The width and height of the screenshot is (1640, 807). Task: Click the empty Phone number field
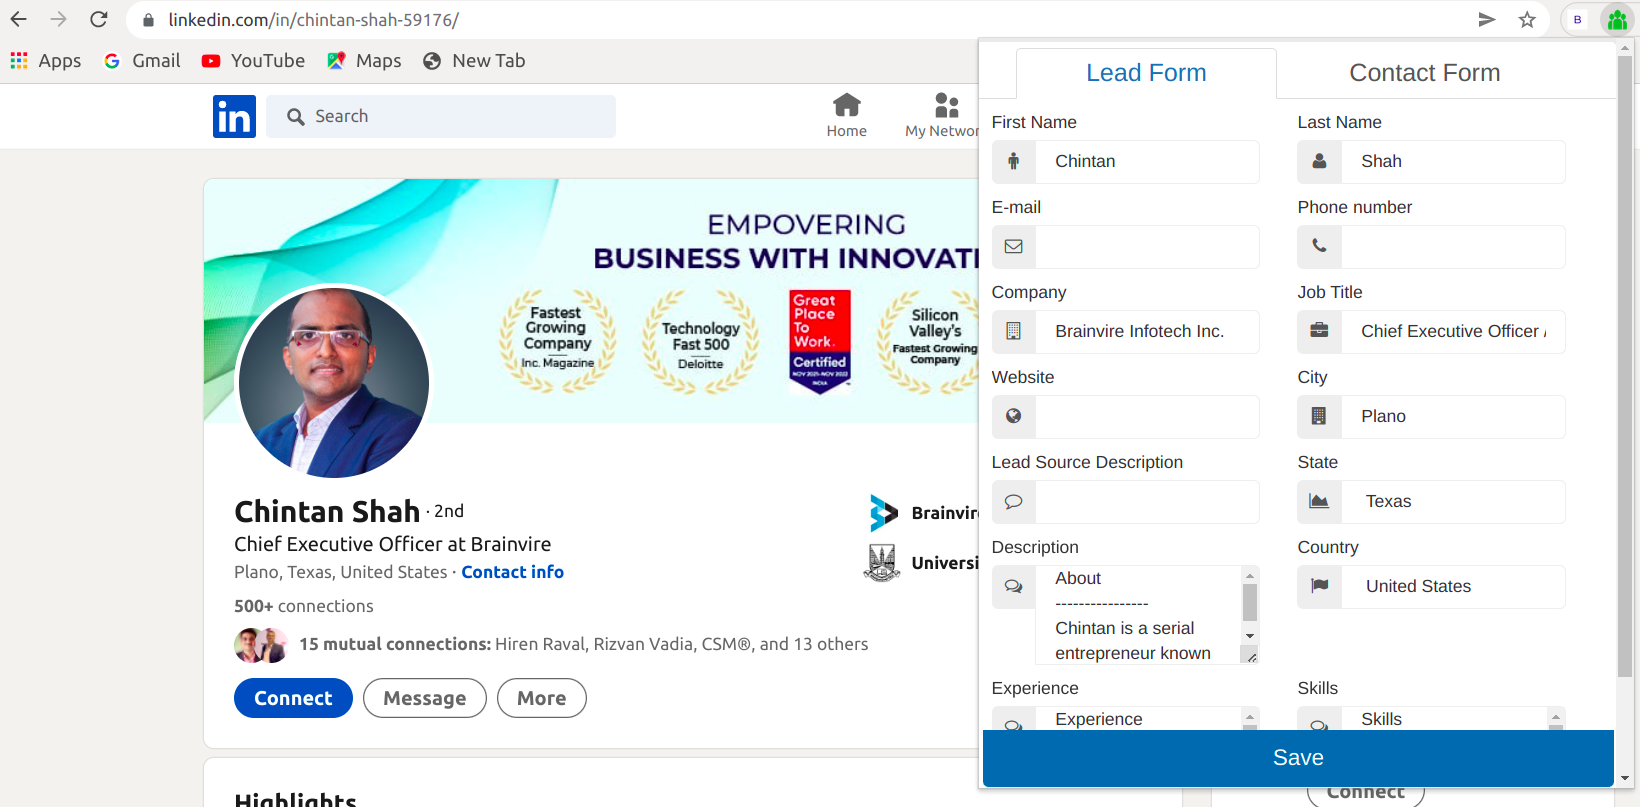1453,247
